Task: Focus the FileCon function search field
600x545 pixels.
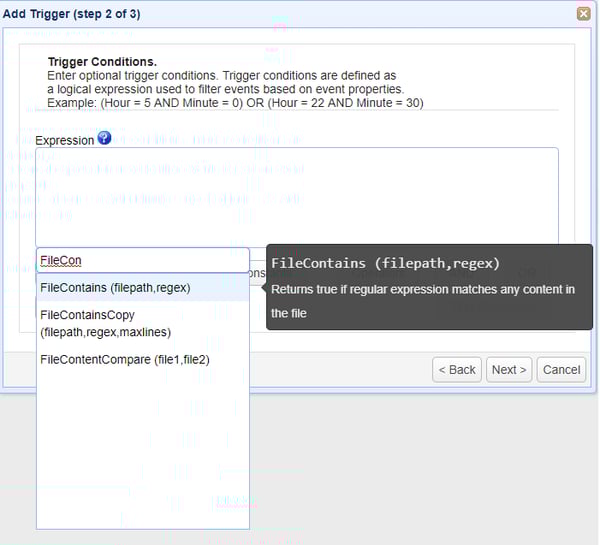Action: [142, 260]
